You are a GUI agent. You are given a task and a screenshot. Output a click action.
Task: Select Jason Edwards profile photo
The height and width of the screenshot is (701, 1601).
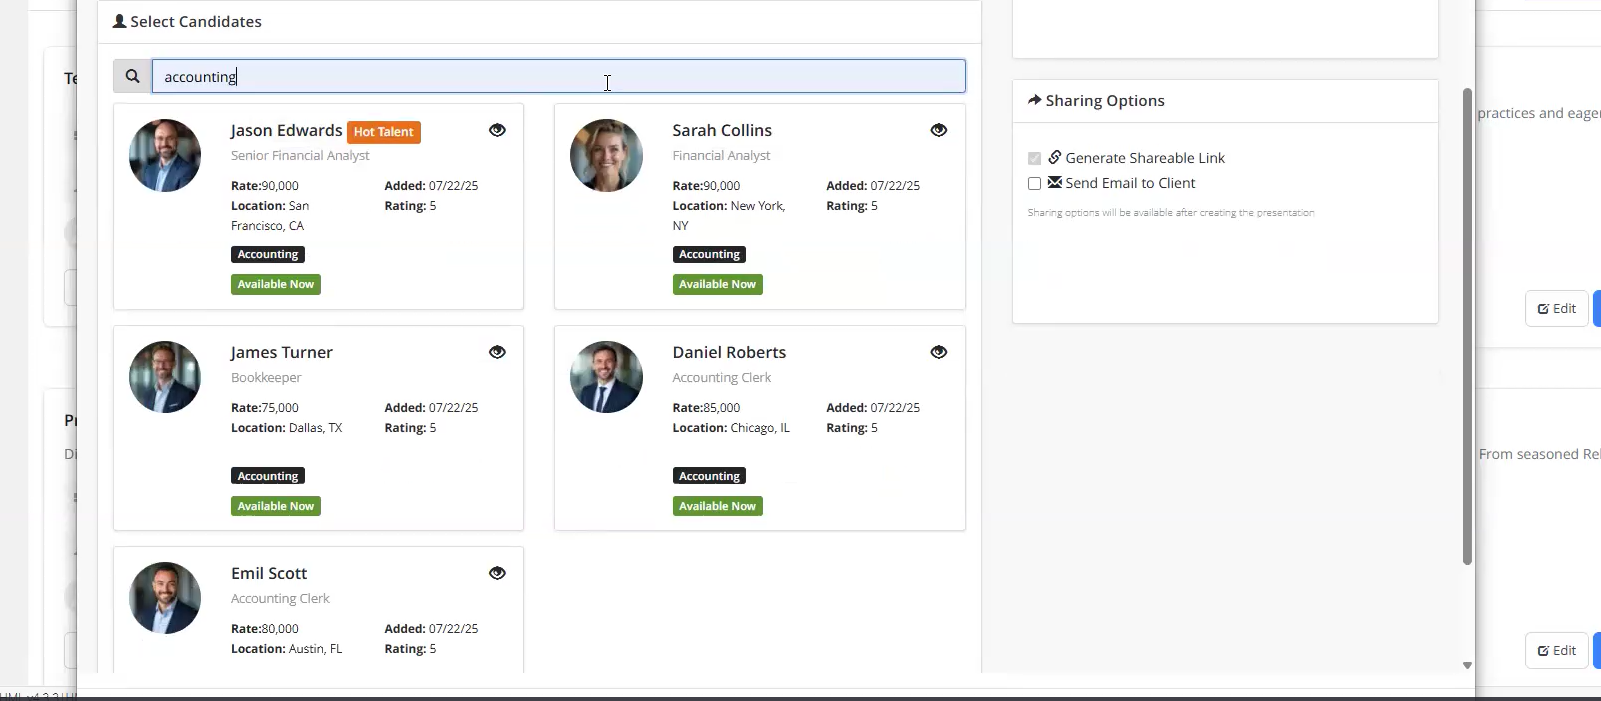(165, 156)
